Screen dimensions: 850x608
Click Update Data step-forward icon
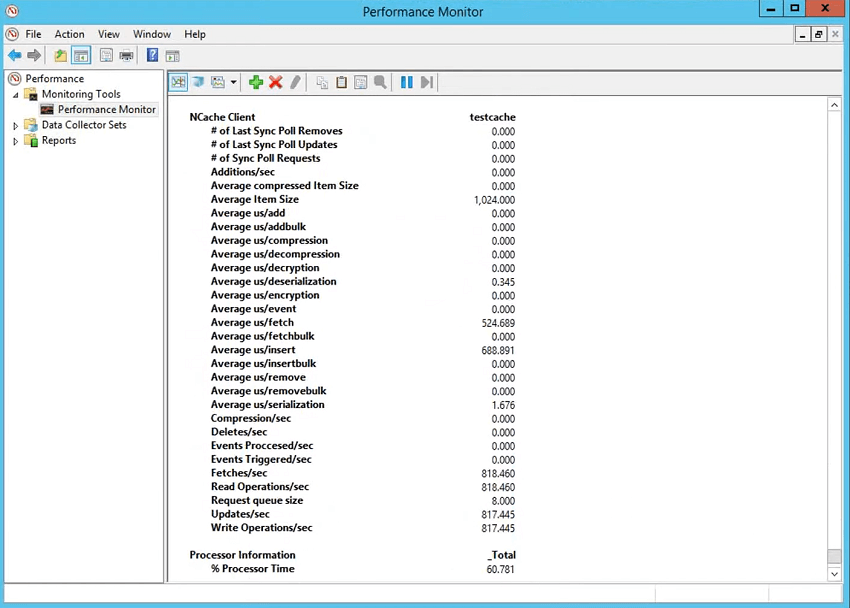click(427, 82)
